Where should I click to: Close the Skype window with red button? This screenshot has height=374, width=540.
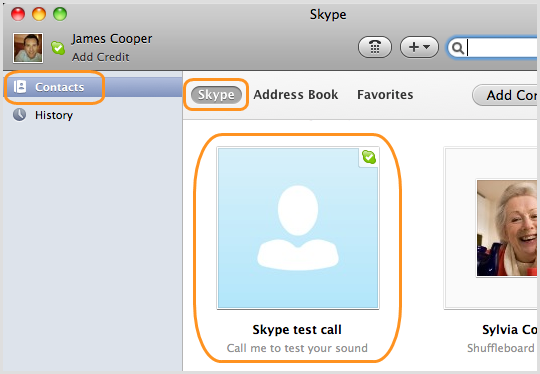(18, 14)
